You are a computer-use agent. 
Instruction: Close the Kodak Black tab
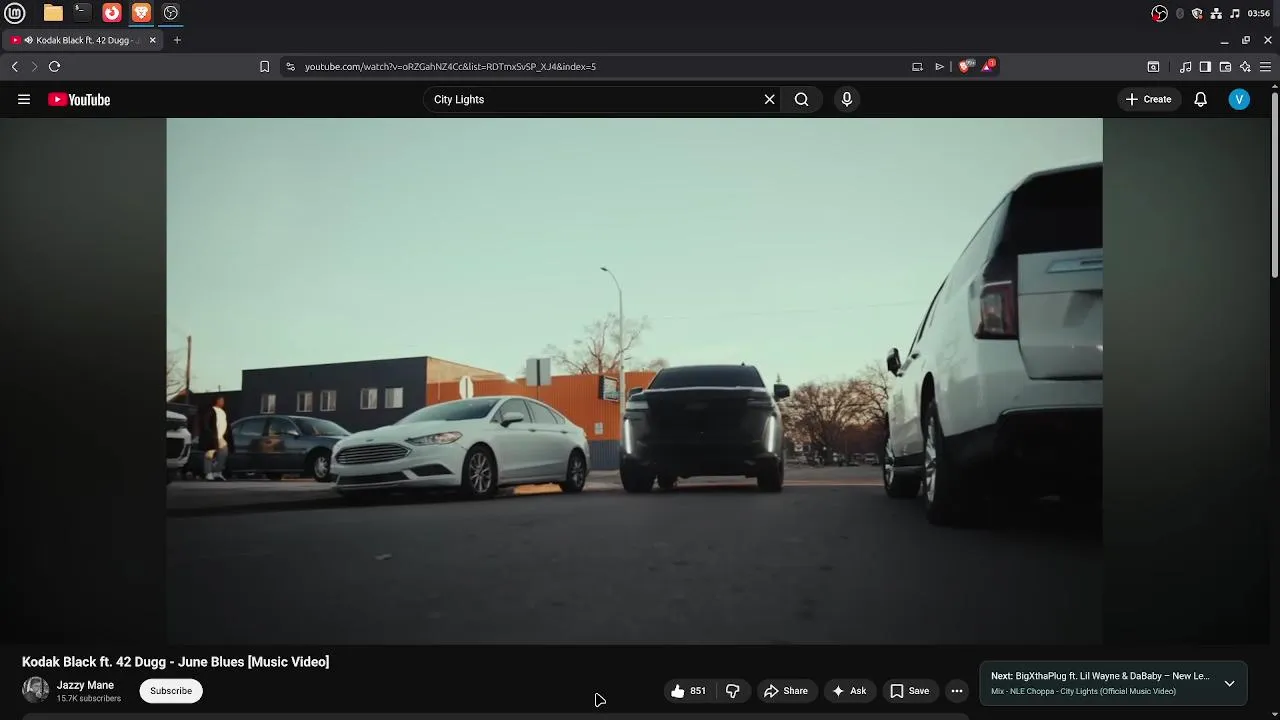152,40
